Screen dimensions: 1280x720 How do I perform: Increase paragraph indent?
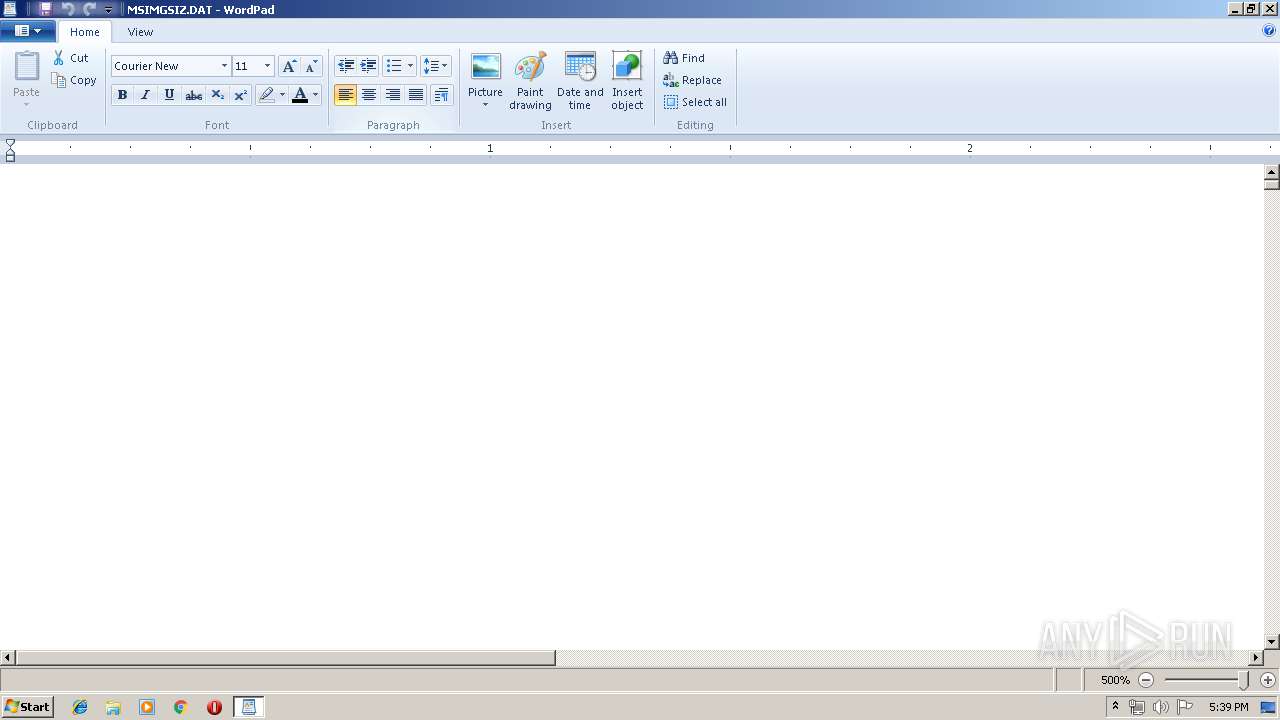(x=369, y=66)
